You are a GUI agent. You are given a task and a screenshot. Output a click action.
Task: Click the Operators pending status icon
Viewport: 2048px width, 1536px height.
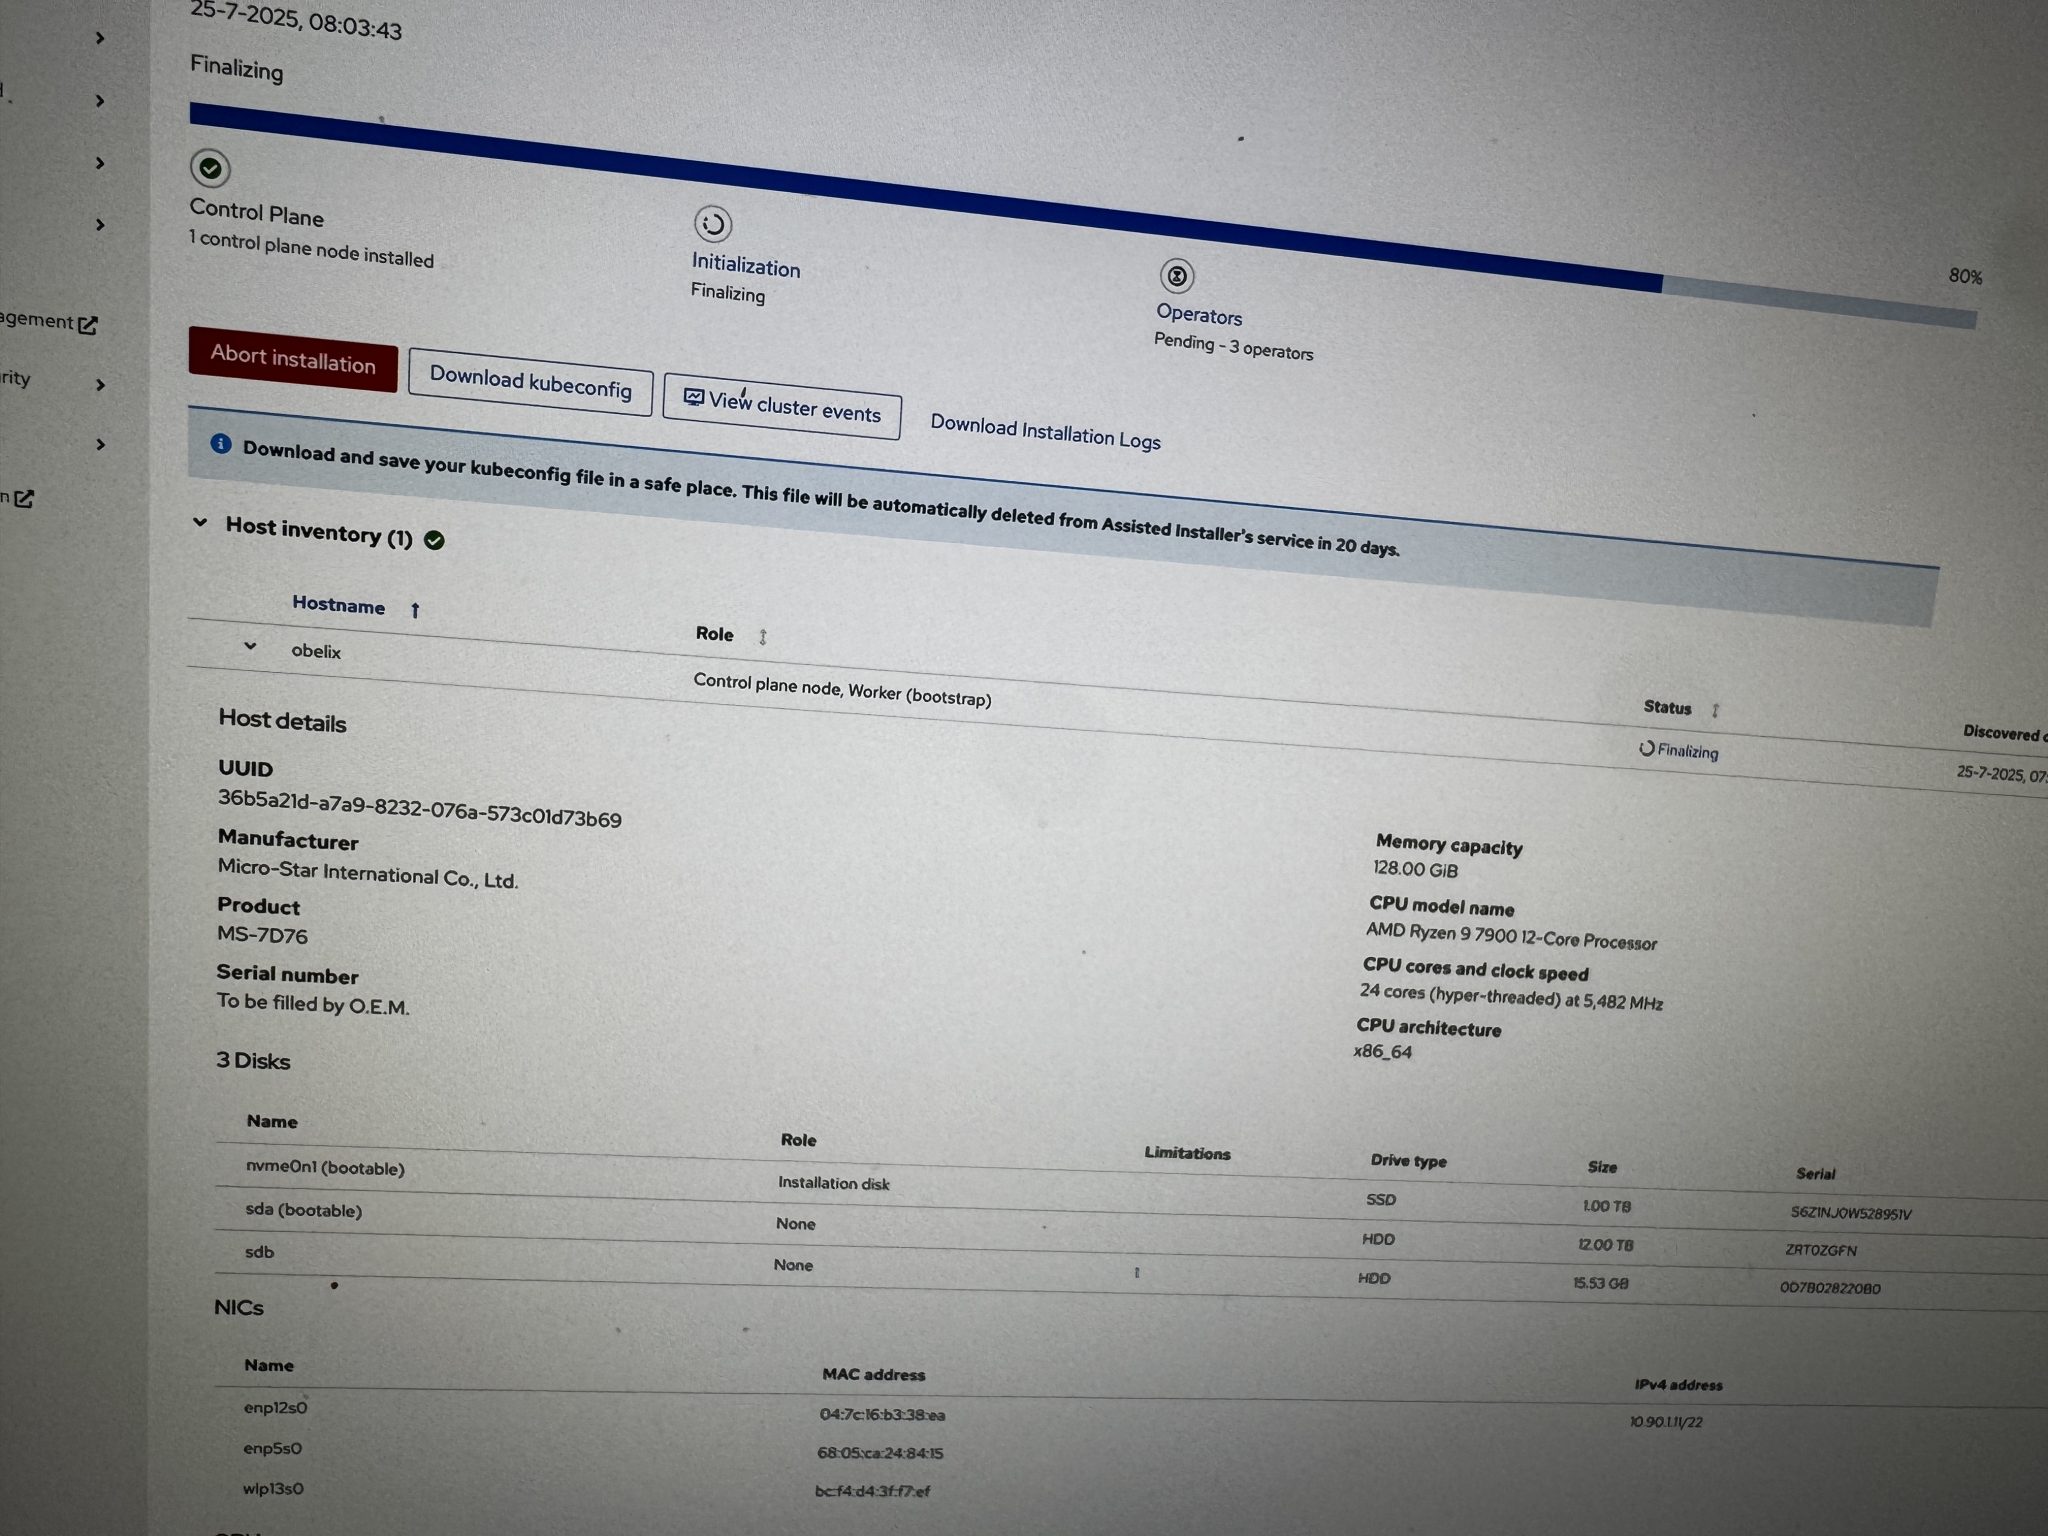(1178, 277)
